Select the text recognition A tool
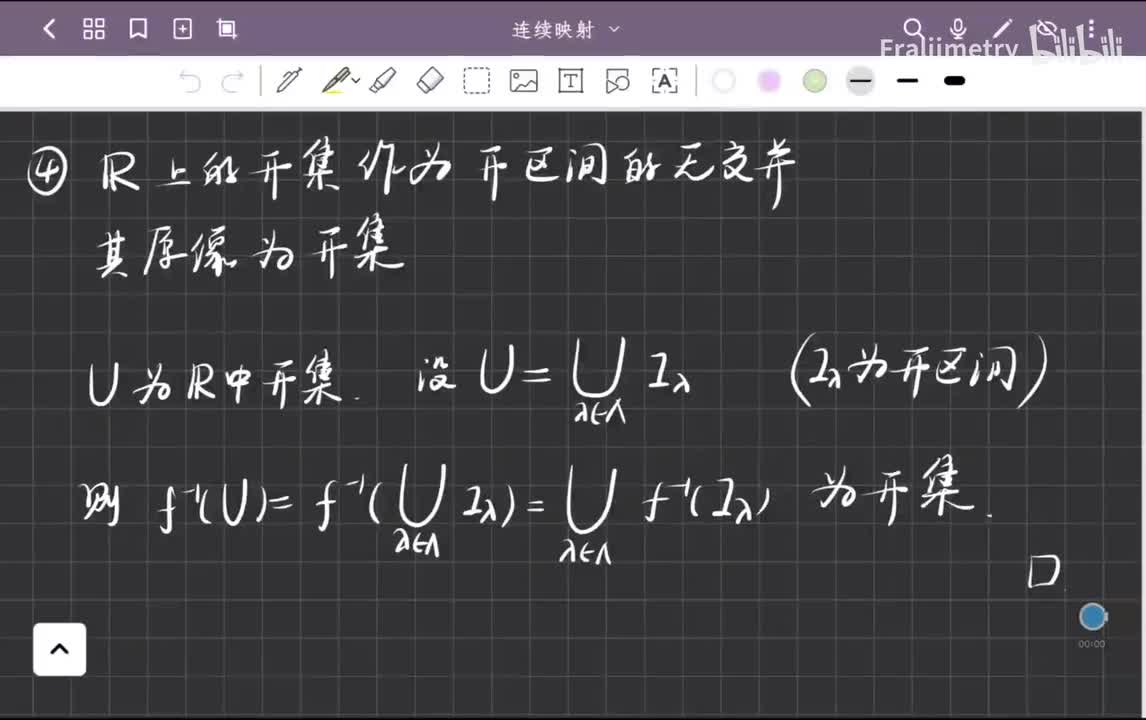1146x720 pixels. (664, 81)
